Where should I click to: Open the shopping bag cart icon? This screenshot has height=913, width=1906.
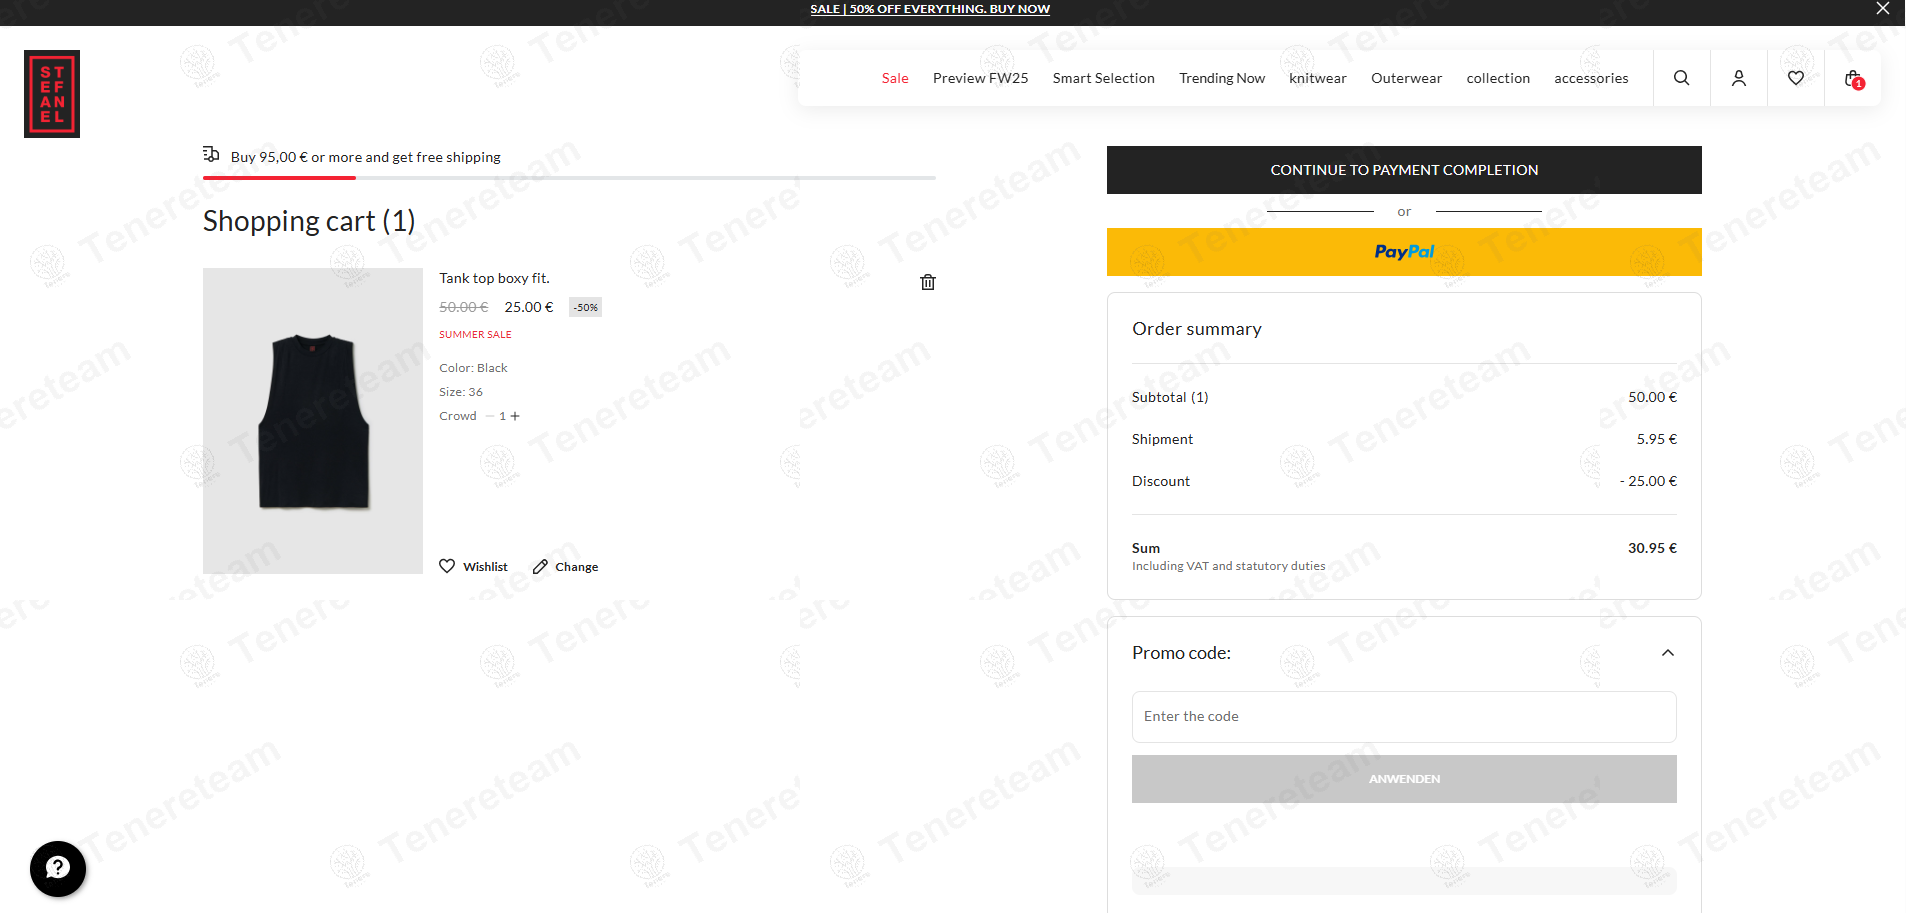1854,79
